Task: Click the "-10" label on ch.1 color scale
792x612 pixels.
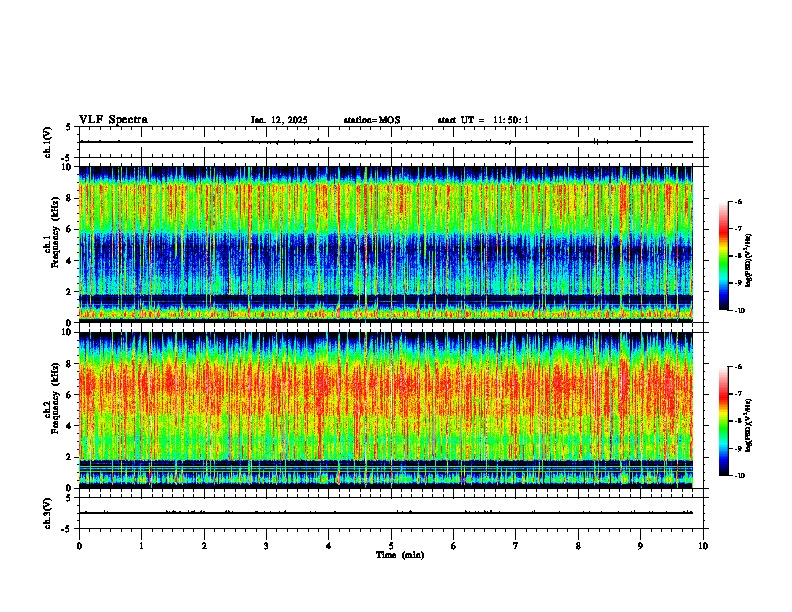Action: (x=739, y=311)
